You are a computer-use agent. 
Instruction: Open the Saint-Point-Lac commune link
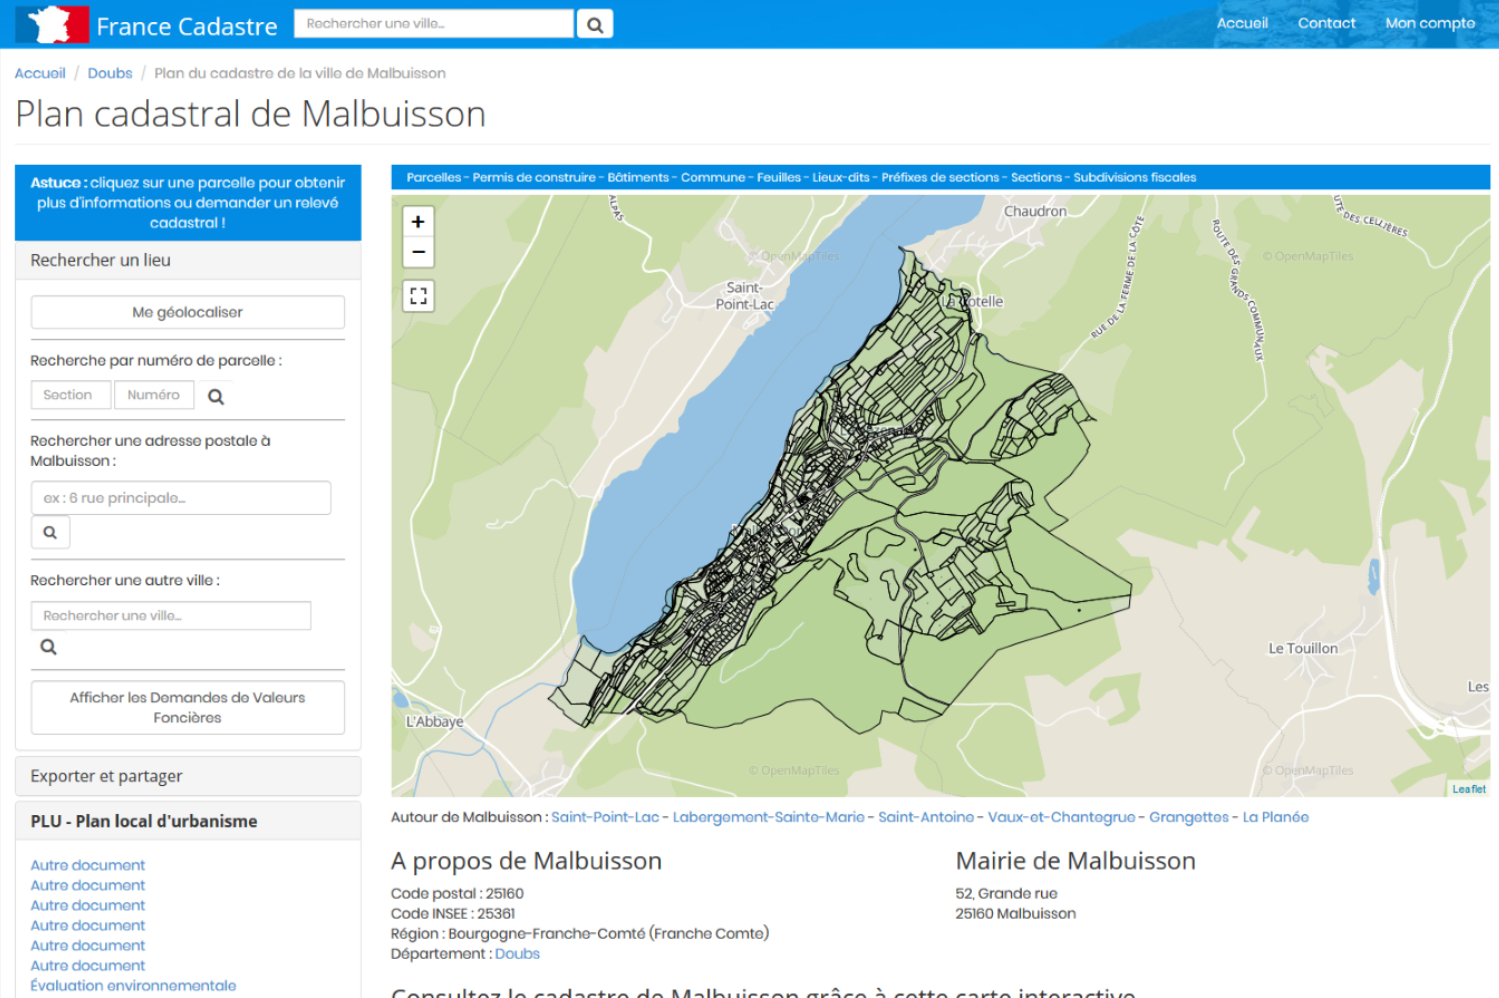(x=604, y=817)
